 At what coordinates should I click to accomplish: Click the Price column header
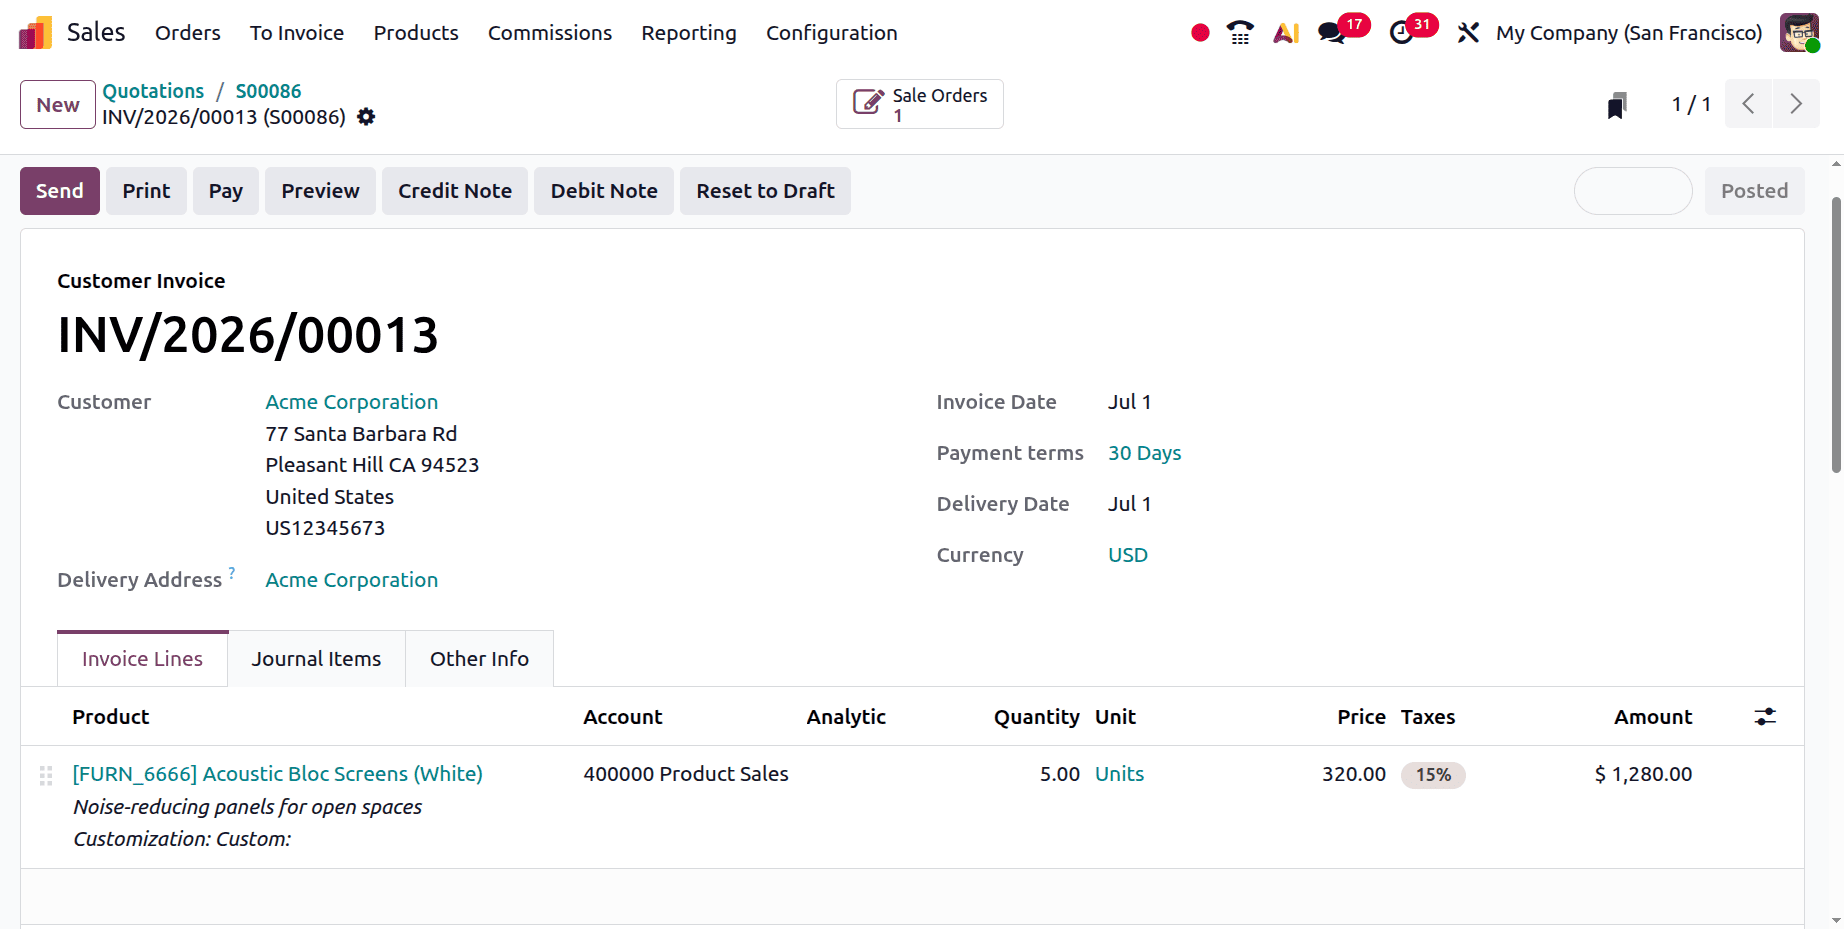(x=1361, y=717)
